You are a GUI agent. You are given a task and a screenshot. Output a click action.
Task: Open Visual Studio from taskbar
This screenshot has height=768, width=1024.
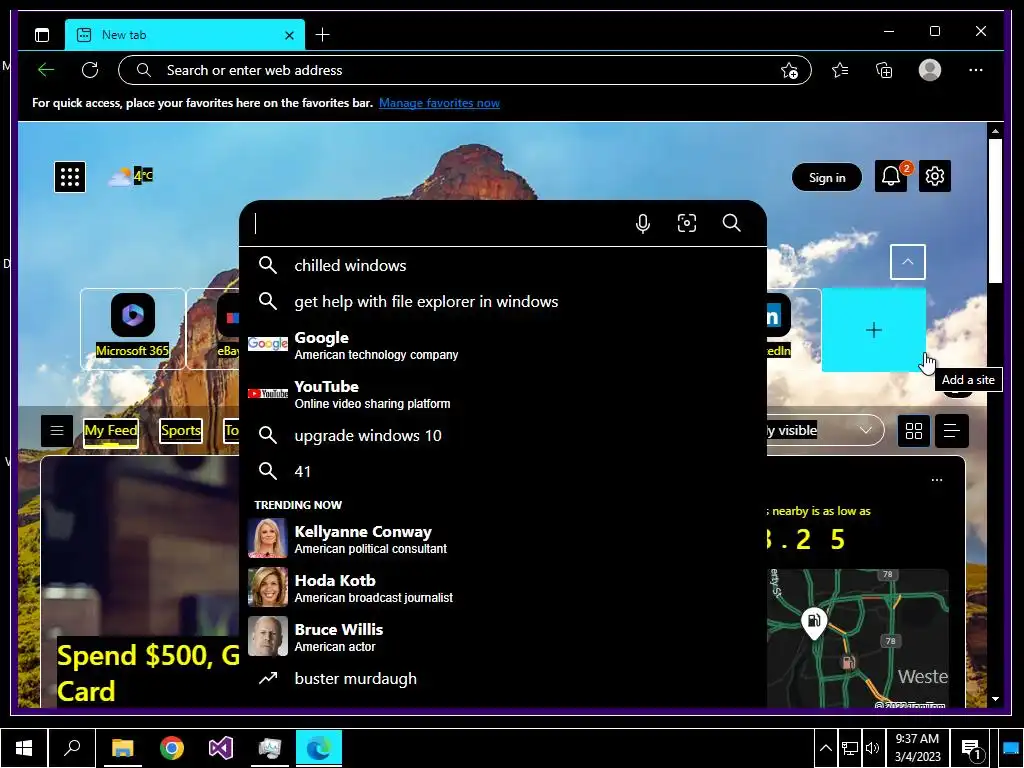pyautogui.click(x=221, y=748)
